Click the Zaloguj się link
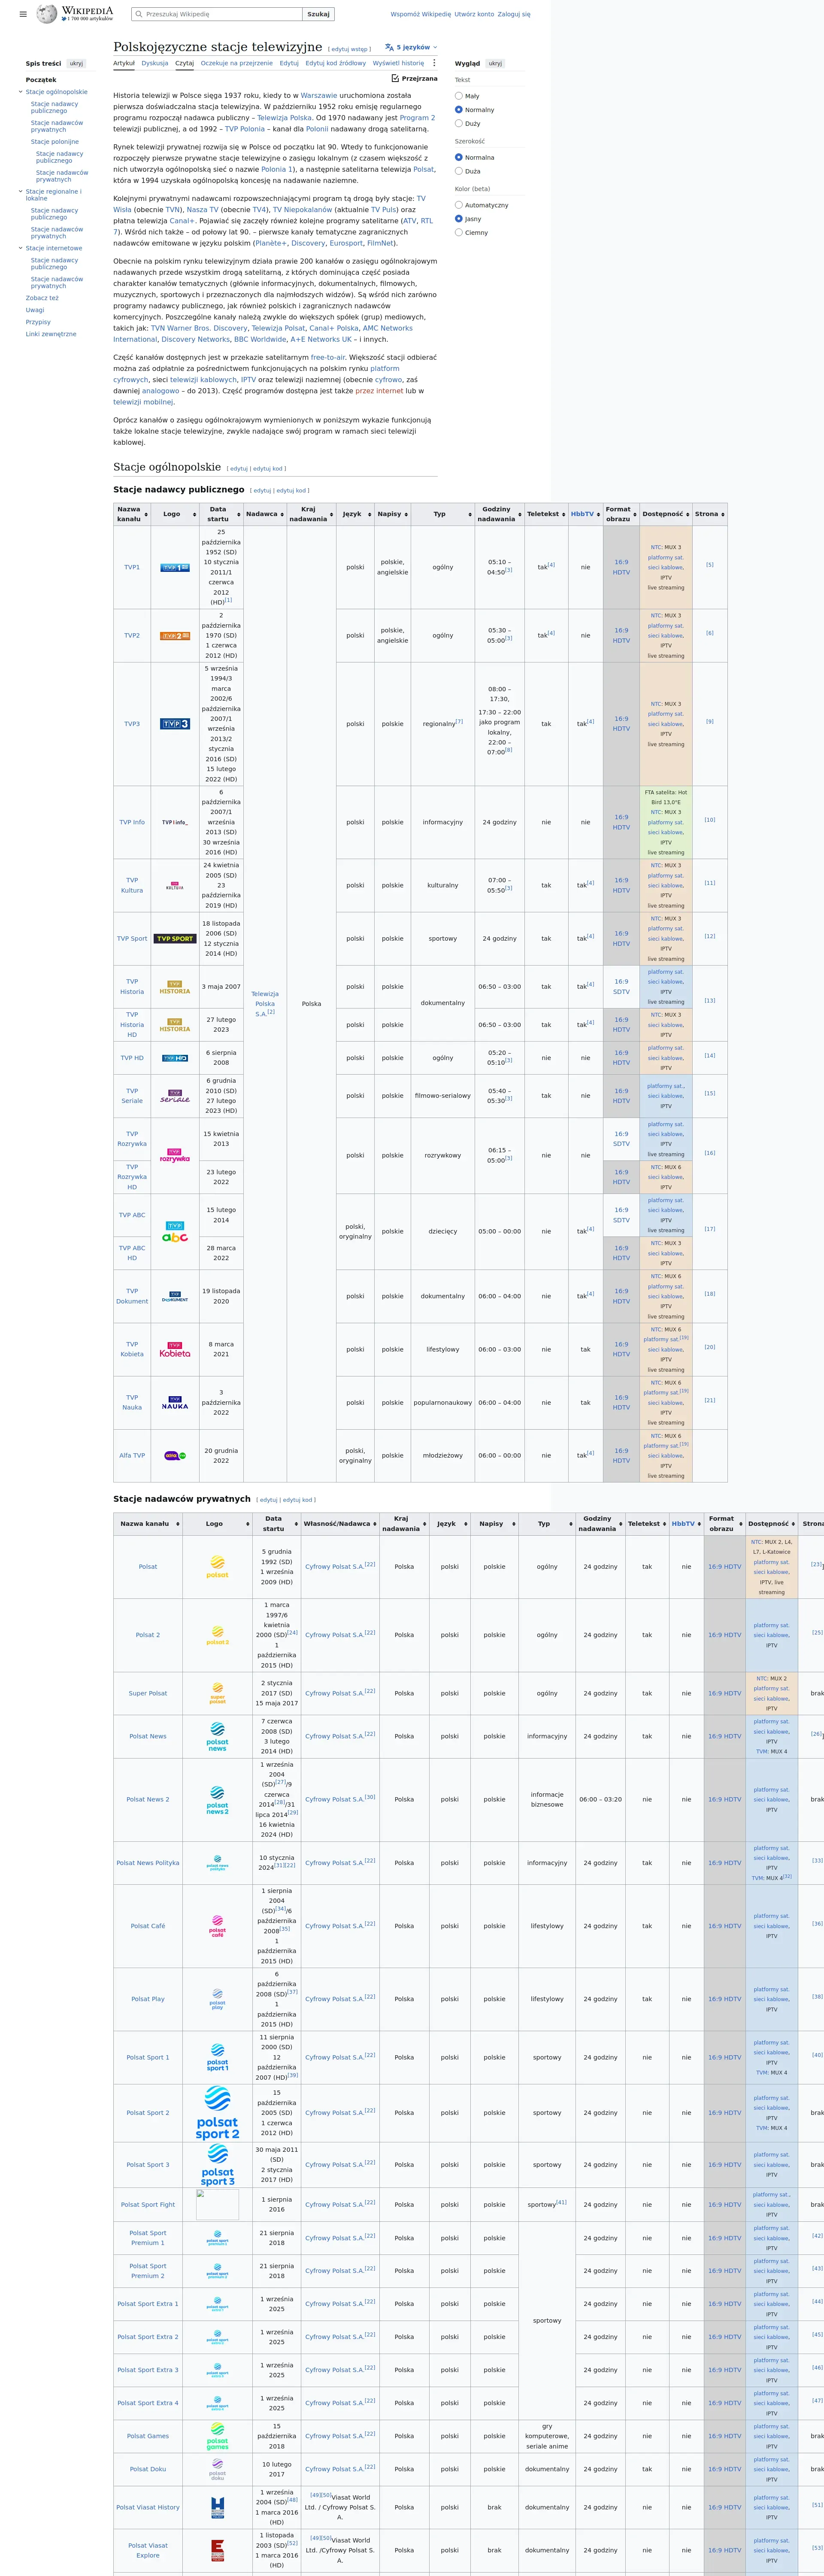 tap(514, 14)
